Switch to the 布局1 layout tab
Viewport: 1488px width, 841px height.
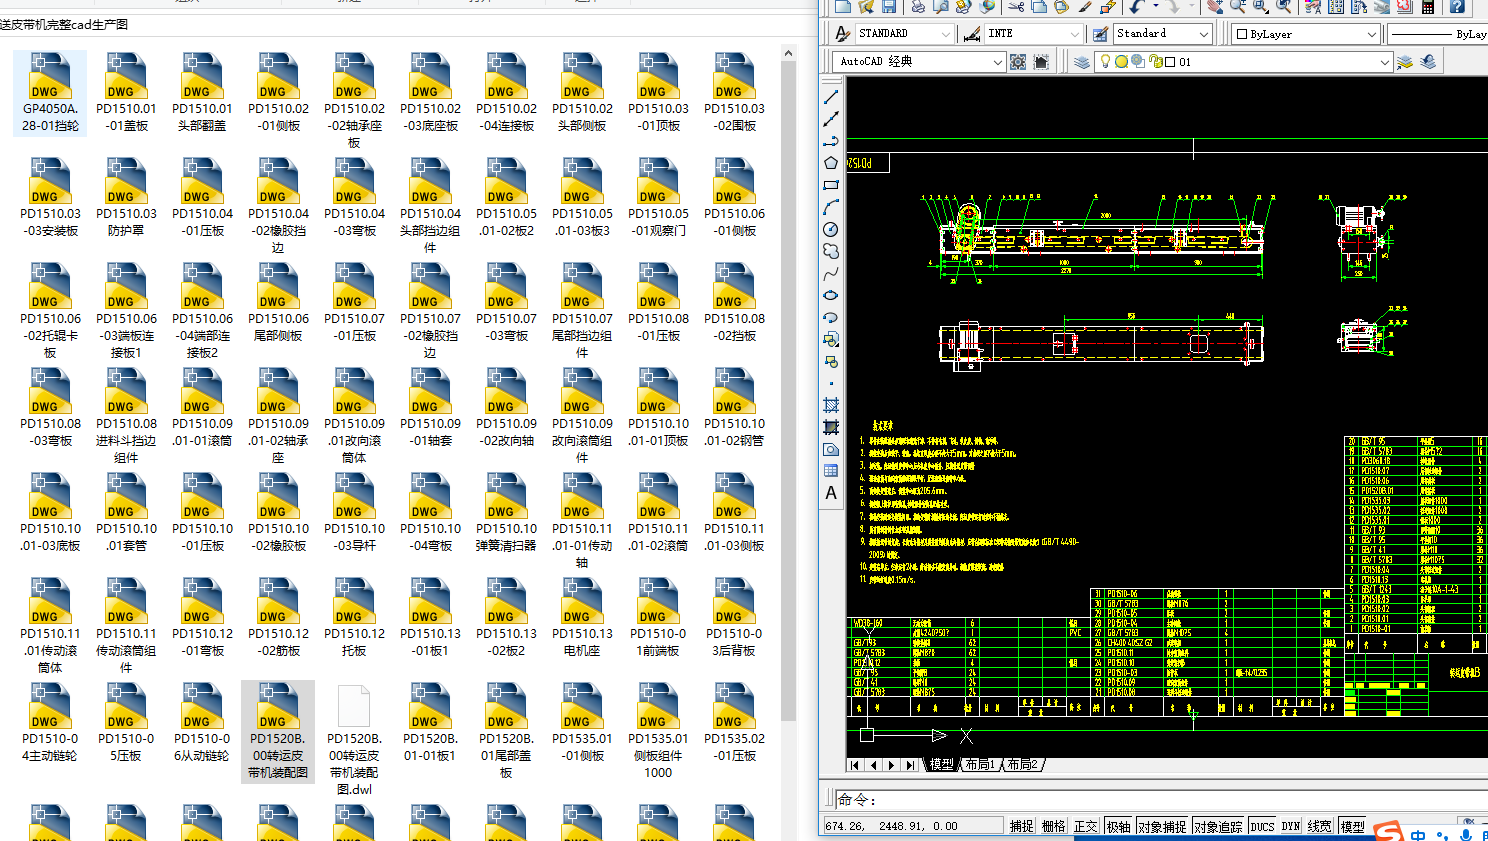(980, 765)
